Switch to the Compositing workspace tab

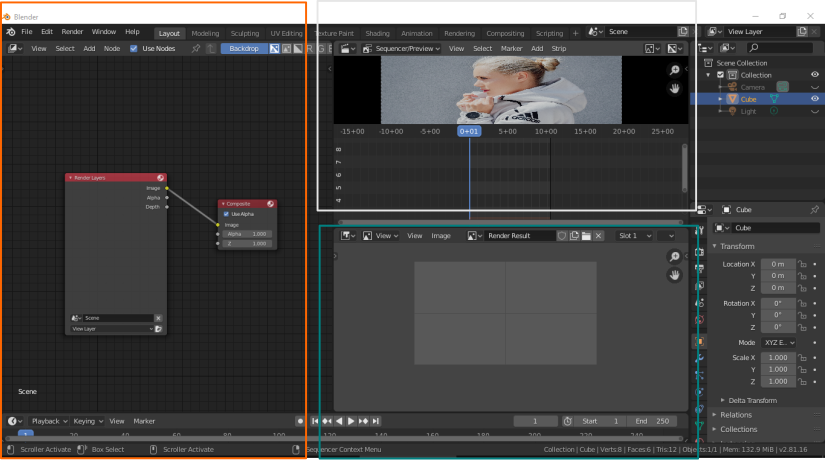click(505, 33)
